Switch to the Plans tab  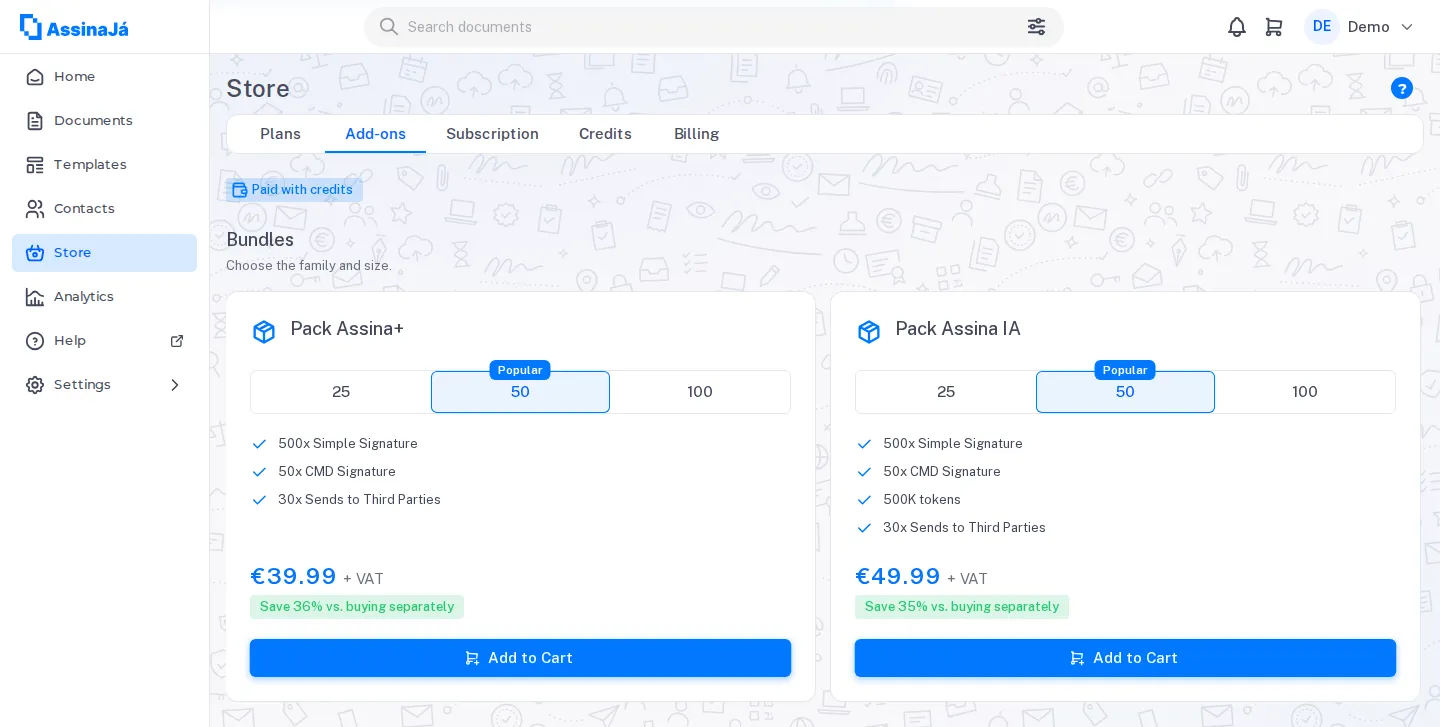[280, 134]
